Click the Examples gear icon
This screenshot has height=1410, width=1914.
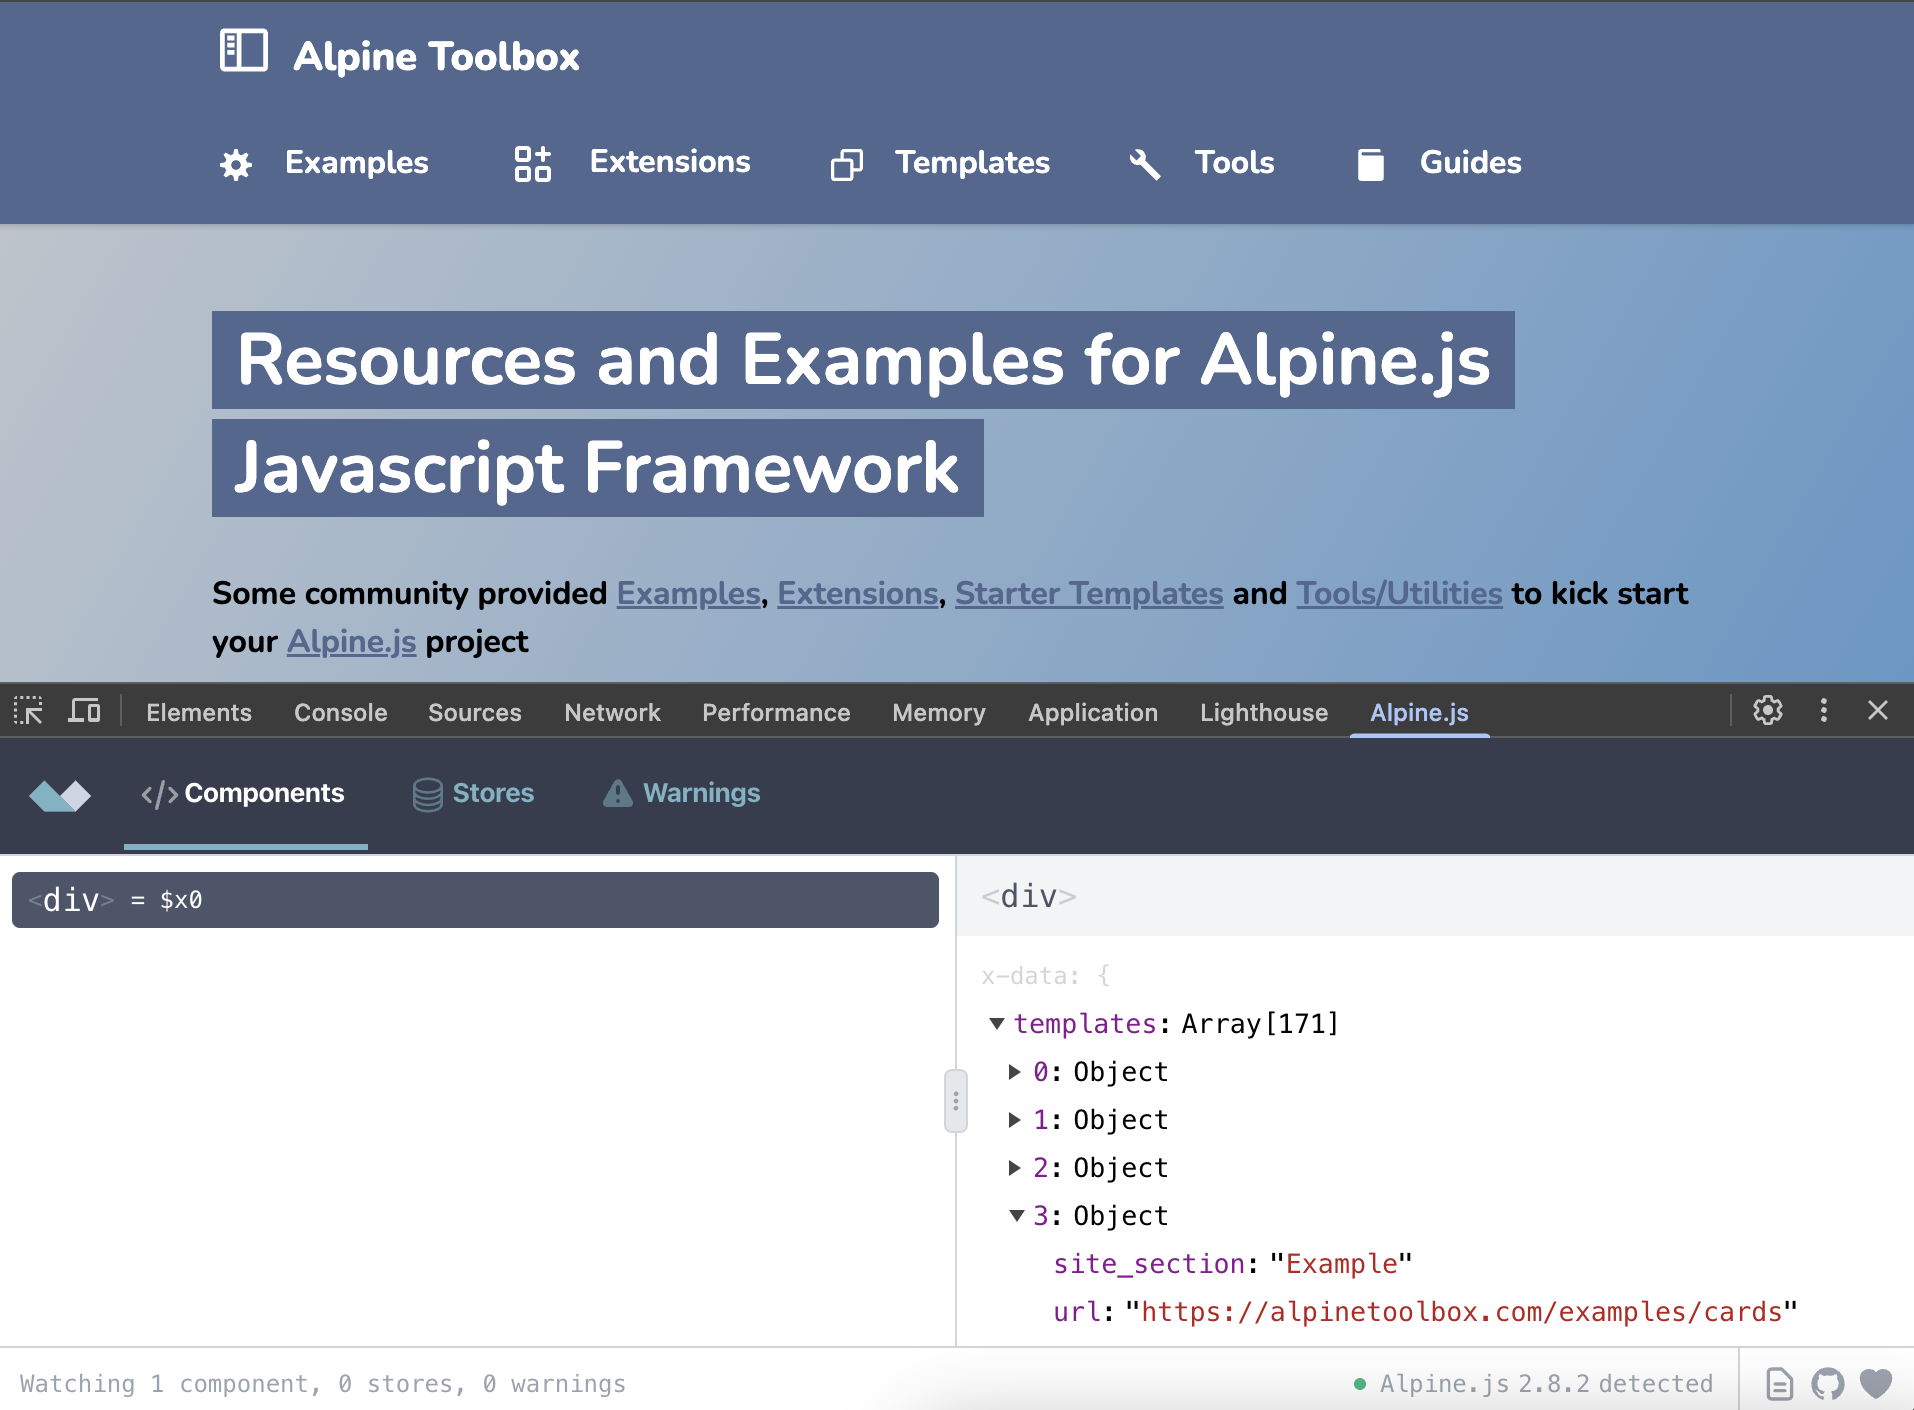point(236,164)
